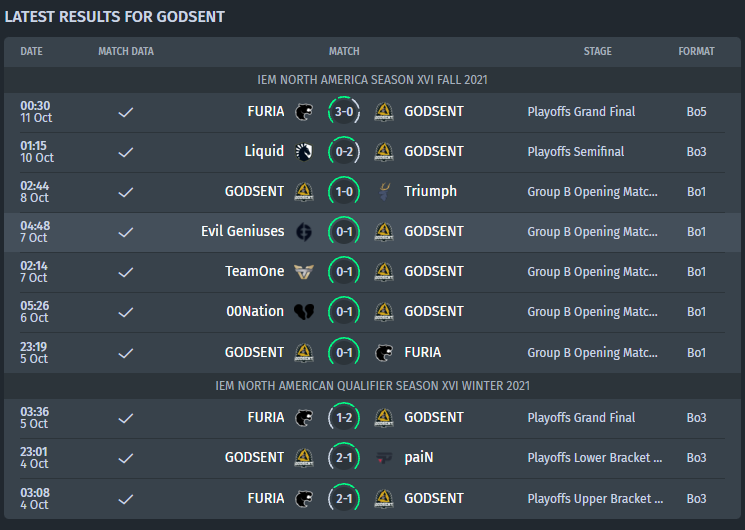Click GODSENT logo in Triumph match row
Image resolution: width=745 pixels, height=530 pixels.
(x=304, y=192)
